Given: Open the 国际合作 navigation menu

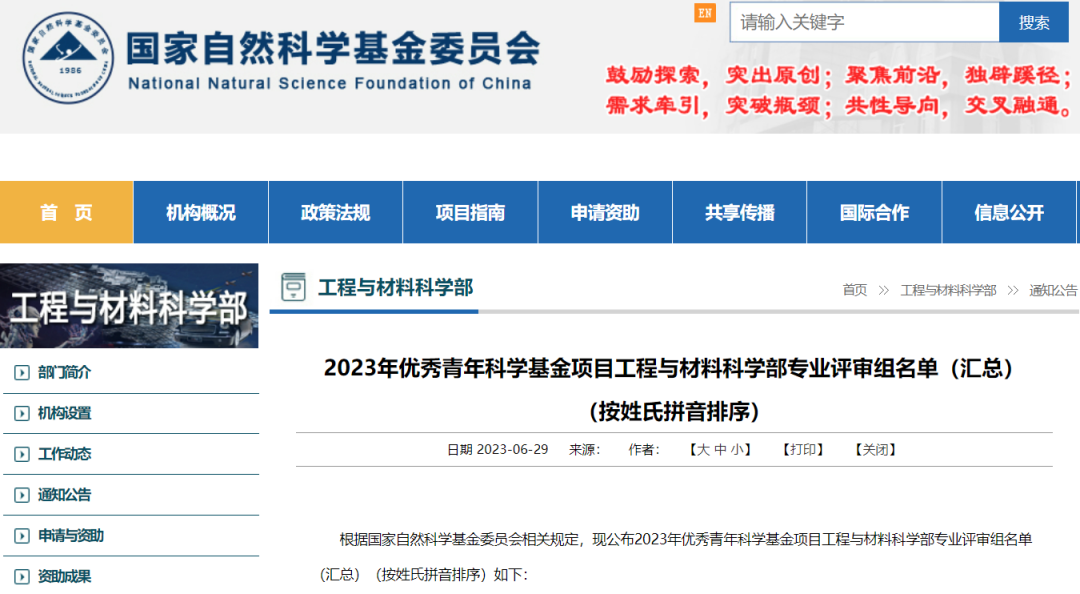Looking at the screenshot, I should tap(874, 212).
